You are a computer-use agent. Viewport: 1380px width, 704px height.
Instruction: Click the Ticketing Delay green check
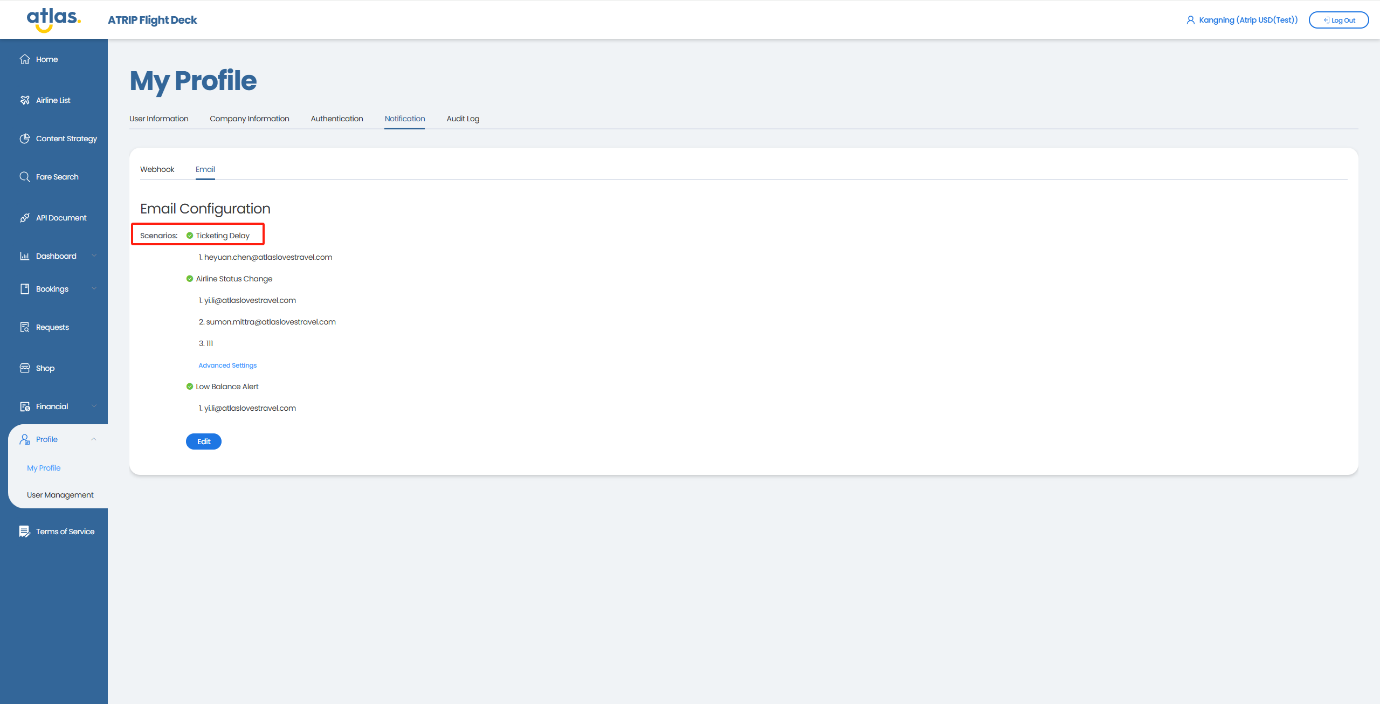coord(190,236)
